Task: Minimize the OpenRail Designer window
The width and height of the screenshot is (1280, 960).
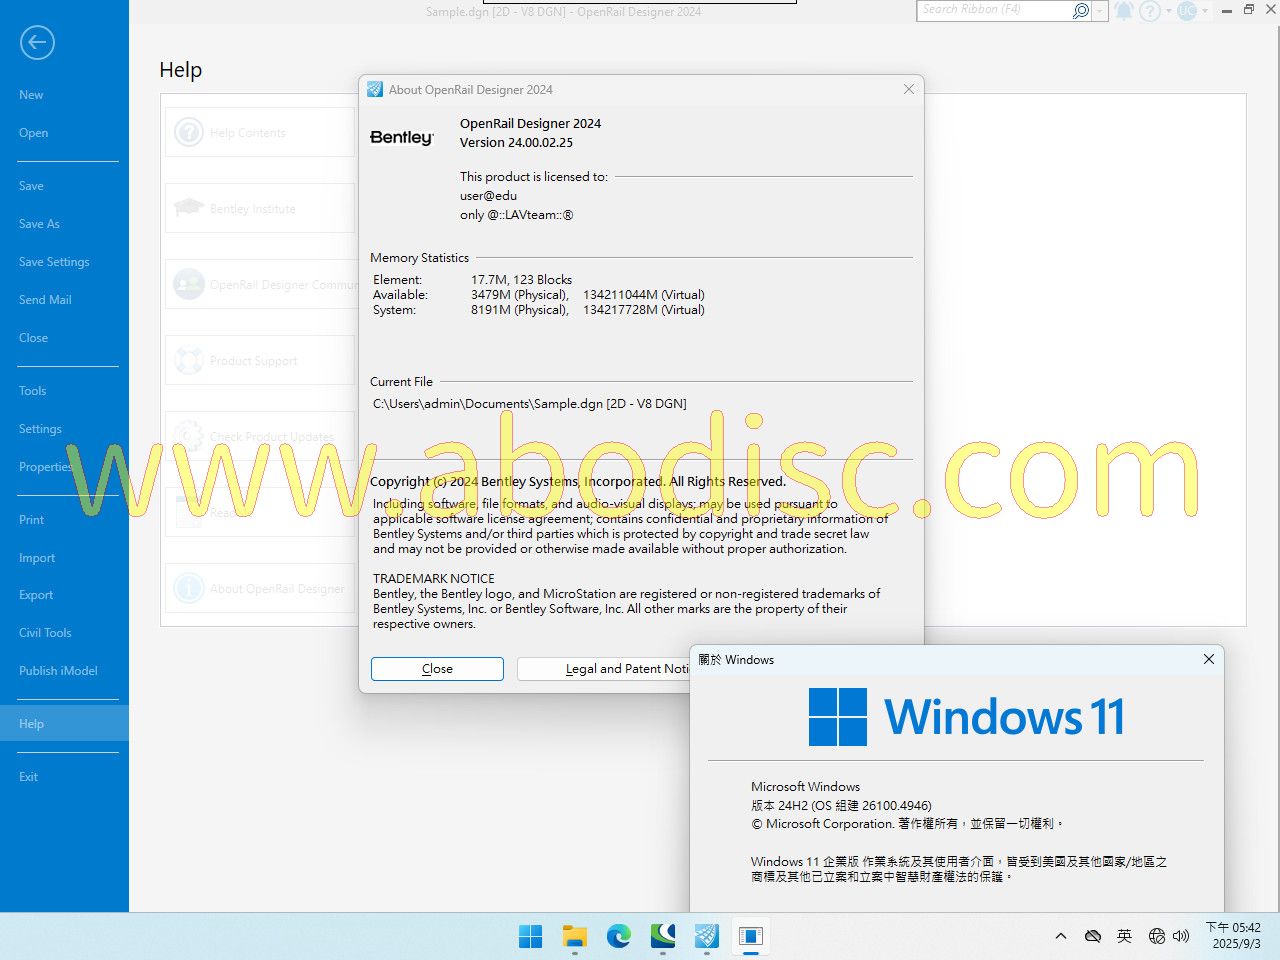Action: click(x=1227, y=10)
